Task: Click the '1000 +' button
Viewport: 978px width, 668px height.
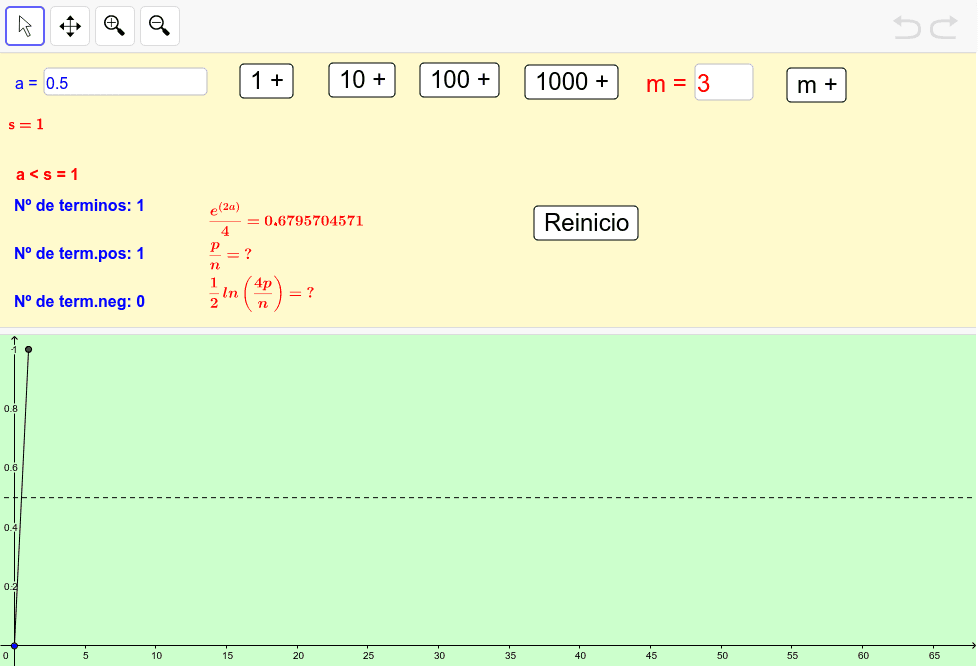Action: (x=571, y=82)
